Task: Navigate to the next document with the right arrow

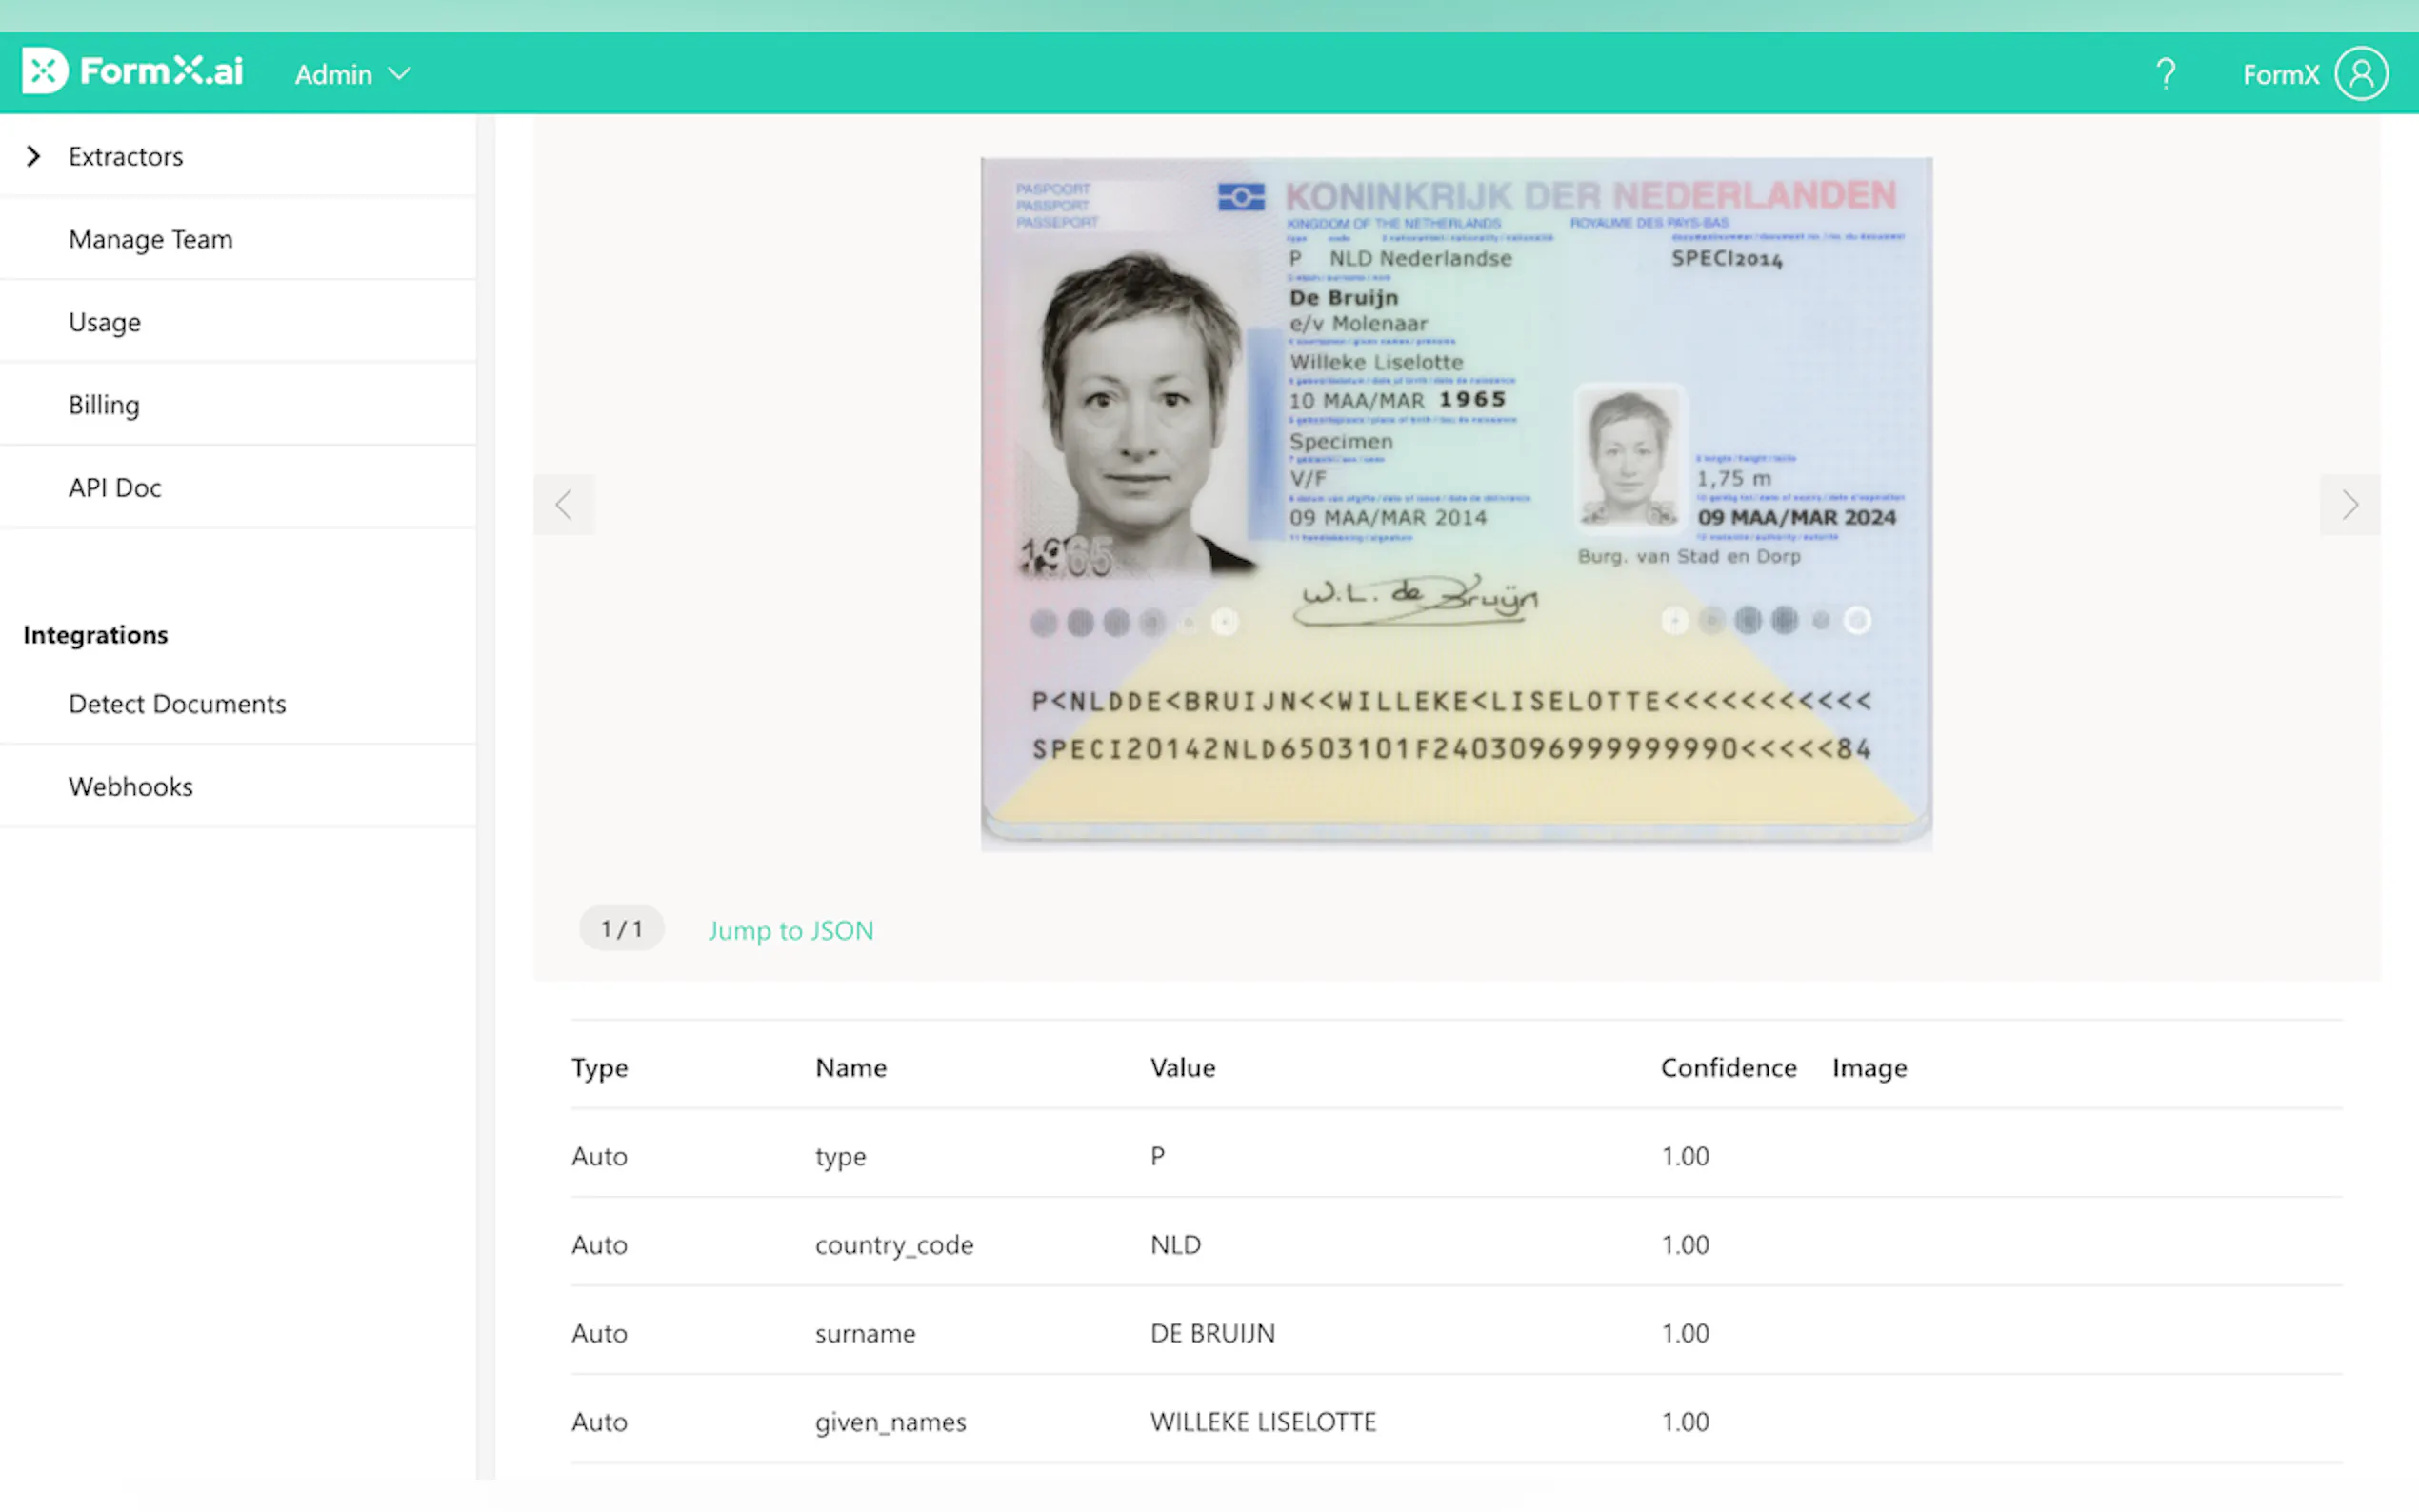Action: point(2349,504)
